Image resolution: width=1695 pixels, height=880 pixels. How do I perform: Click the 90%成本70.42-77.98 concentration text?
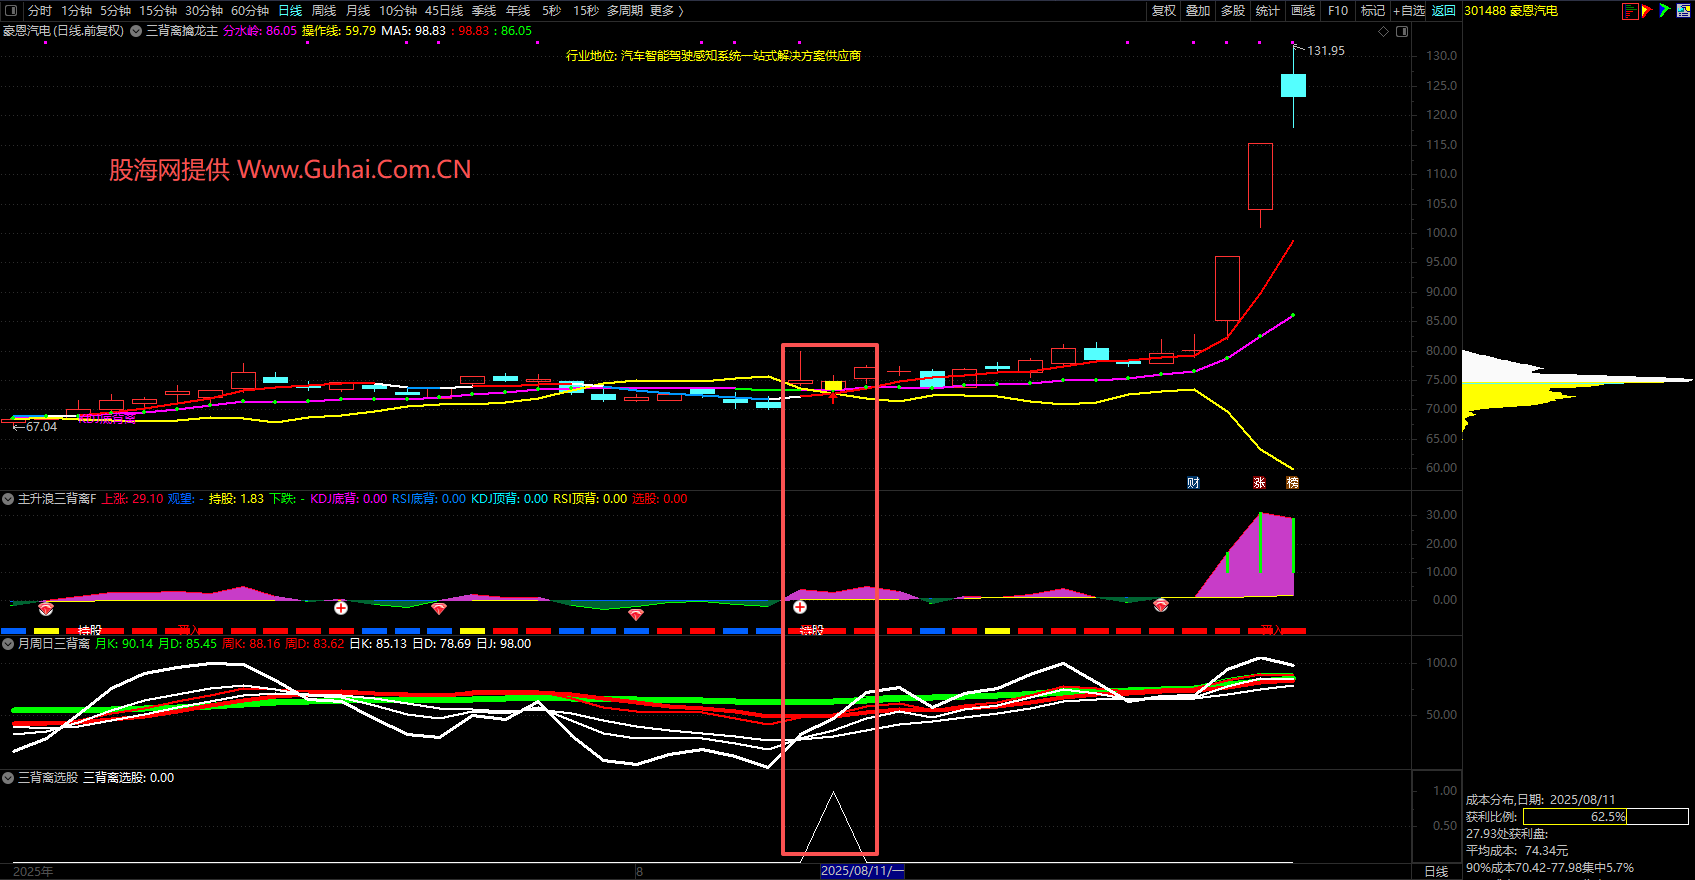(1550, 868)
